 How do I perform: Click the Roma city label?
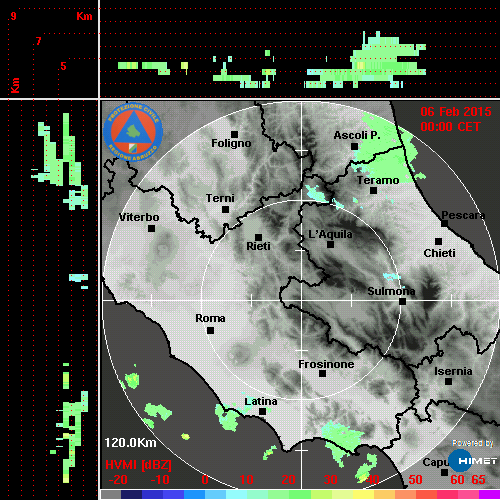coord(210,318)
